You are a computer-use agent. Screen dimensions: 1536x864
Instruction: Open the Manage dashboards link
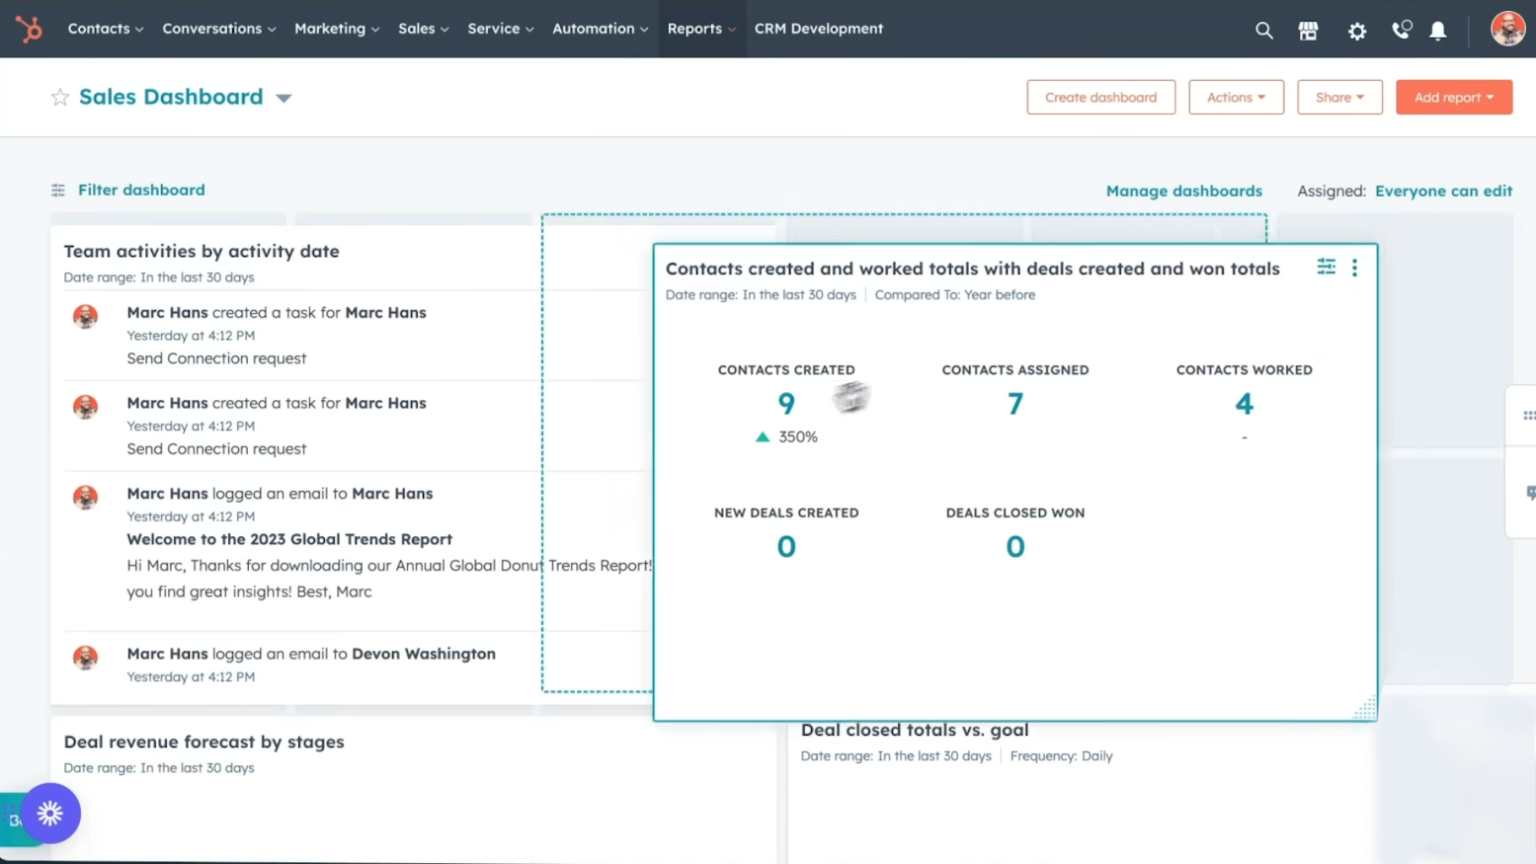pos(1184,190)
